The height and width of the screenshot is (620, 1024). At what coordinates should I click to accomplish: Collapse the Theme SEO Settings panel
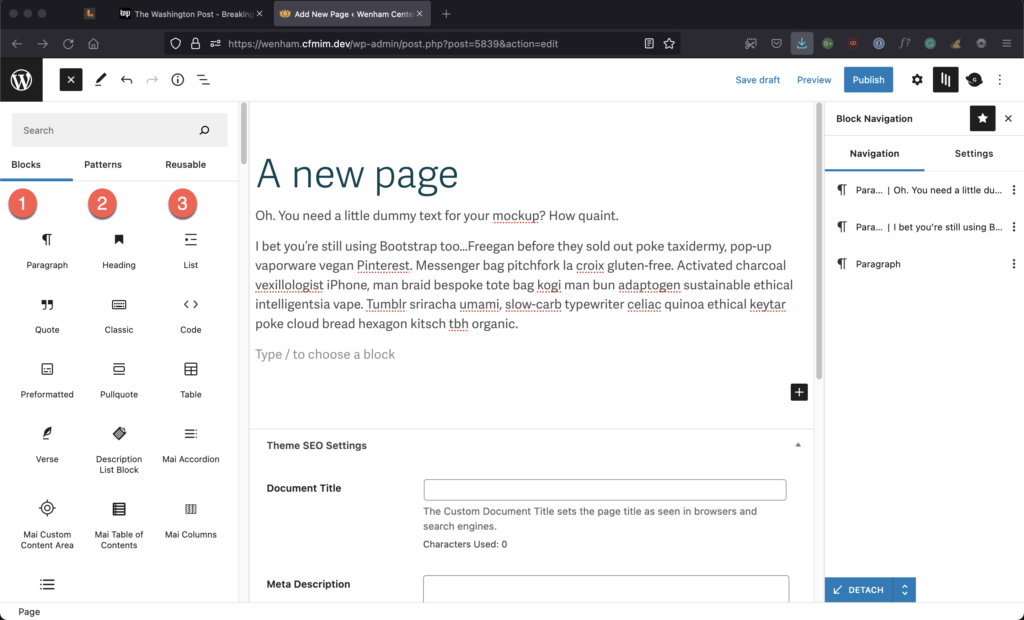pos(797,445)
